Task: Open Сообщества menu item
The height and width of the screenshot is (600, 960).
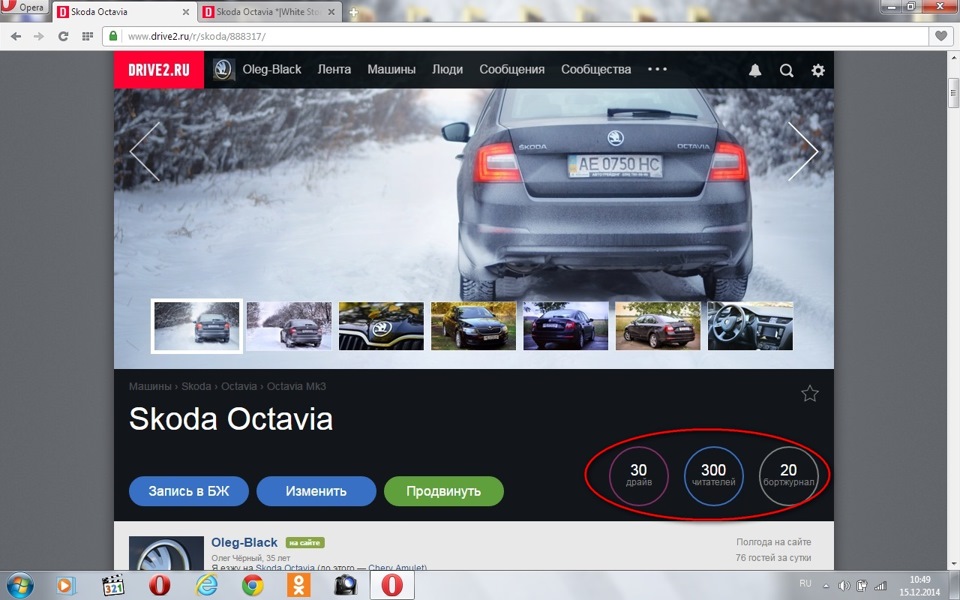Action: (x=596, y=69)
